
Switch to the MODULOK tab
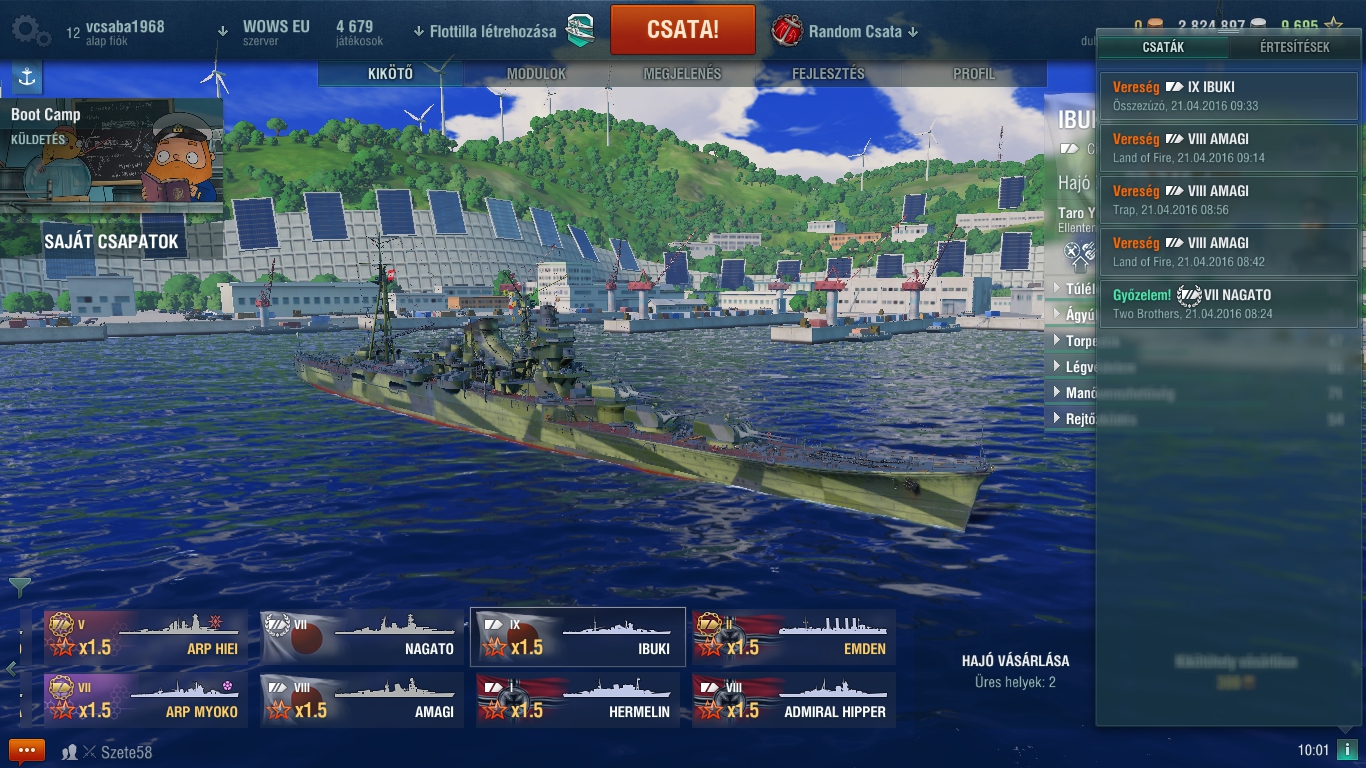pyautogui.click(x=536, y=74)
